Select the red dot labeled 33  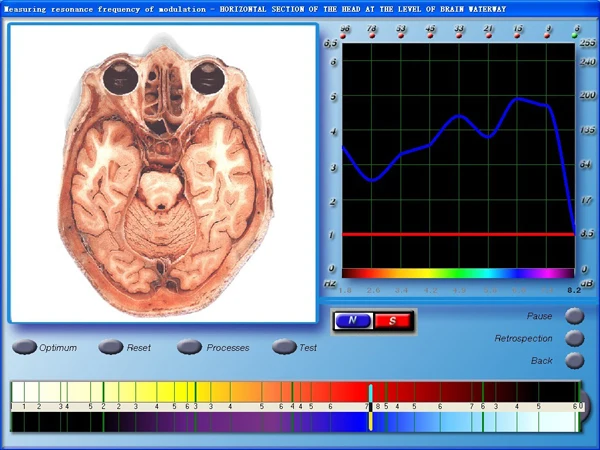tap(459, 35)
